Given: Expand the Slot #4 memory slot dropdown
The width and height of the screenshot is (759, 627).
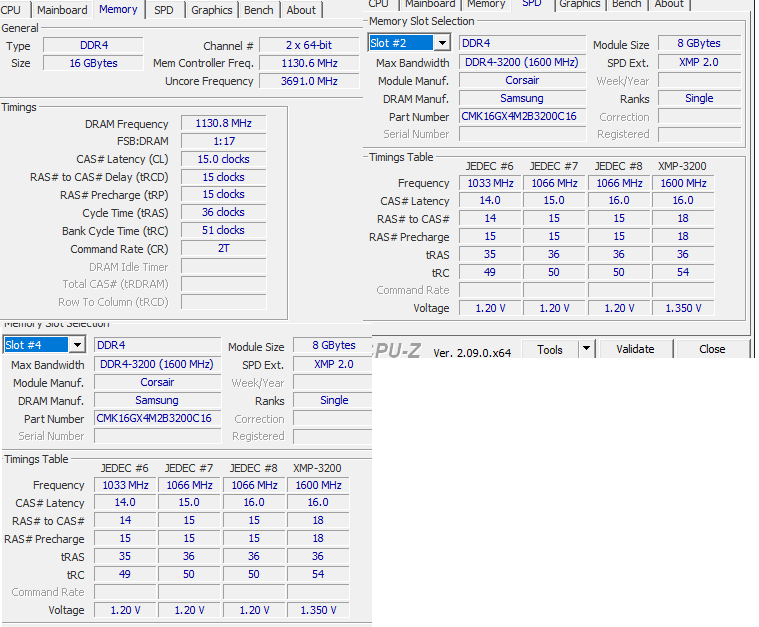Looking at the screenshot, I should tap(77, 345).
